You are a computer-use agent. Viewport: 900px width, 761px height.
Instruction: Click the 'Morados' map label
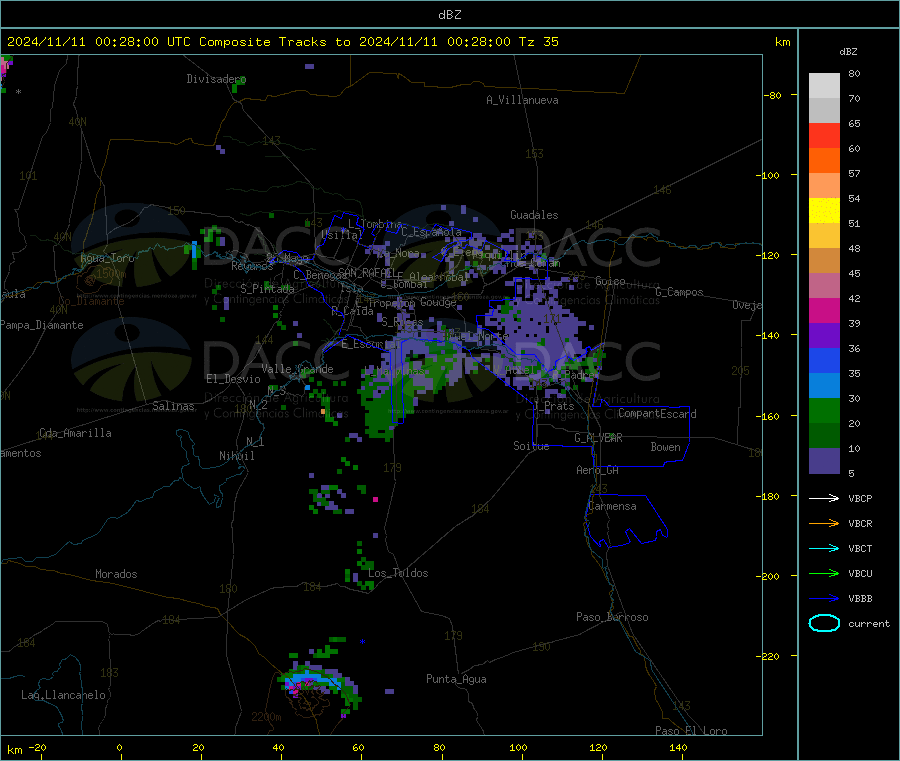(x=116, y=574)
